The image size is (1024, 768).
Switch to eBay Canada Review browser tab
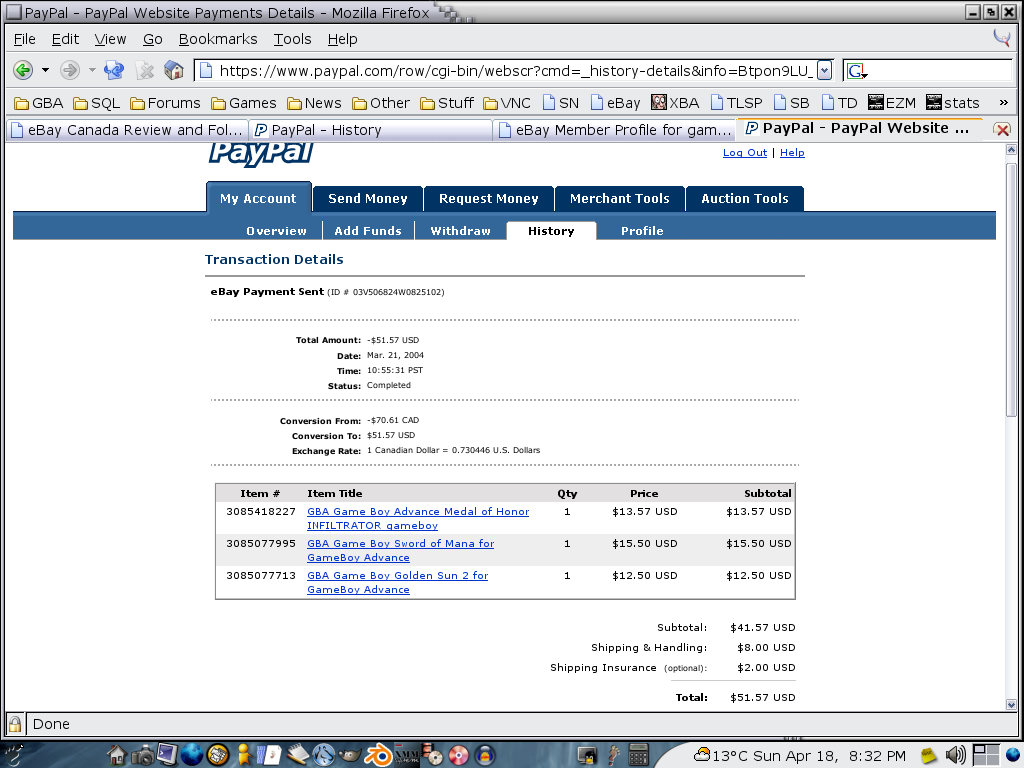(127, 130)
